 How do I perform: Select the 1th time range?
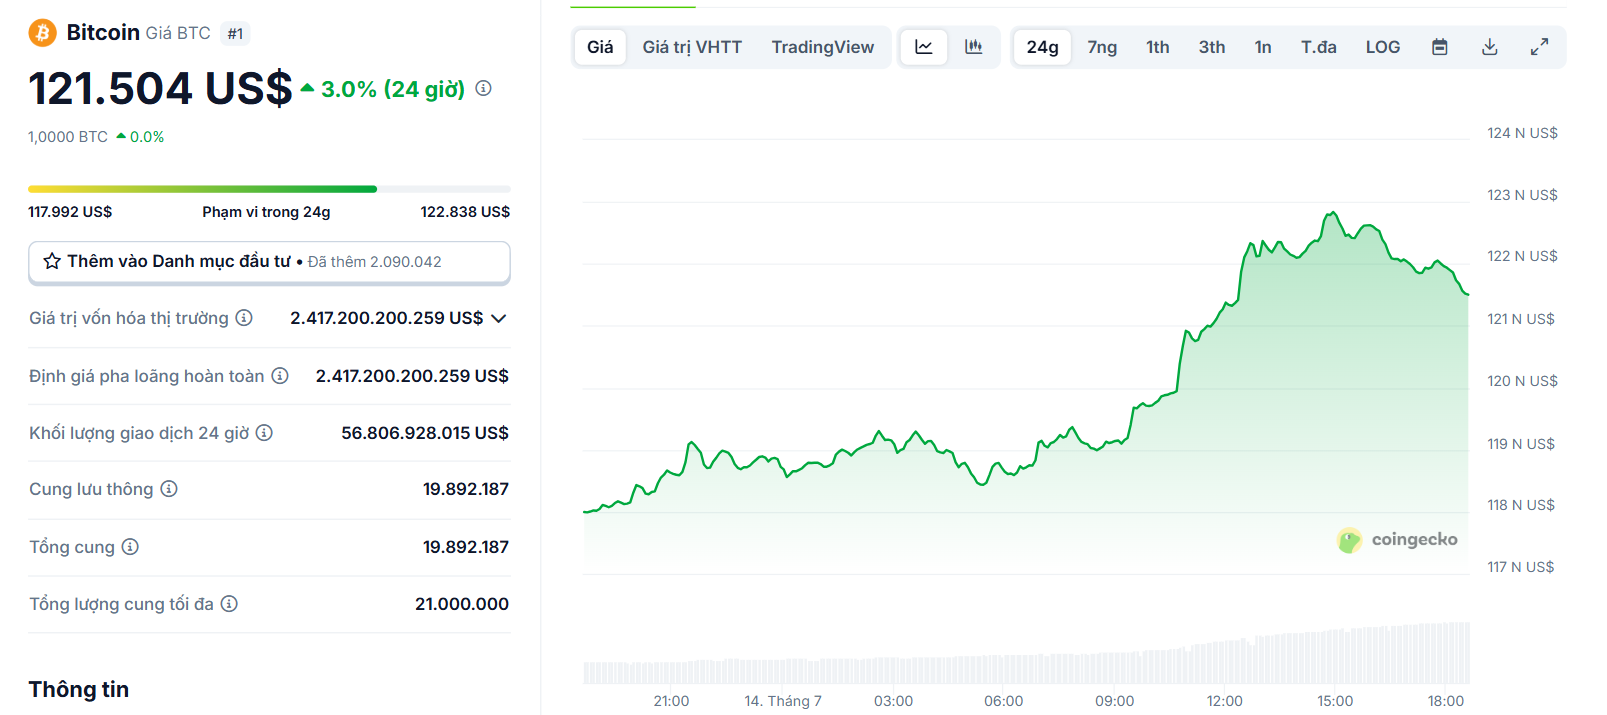pos(1158,47)
